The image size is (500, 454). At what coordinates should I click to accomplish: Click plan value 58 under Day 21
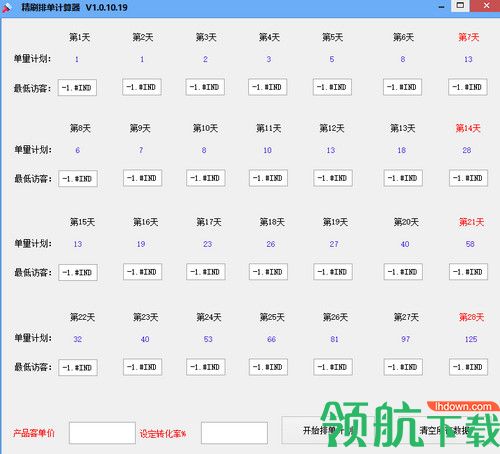470,244
